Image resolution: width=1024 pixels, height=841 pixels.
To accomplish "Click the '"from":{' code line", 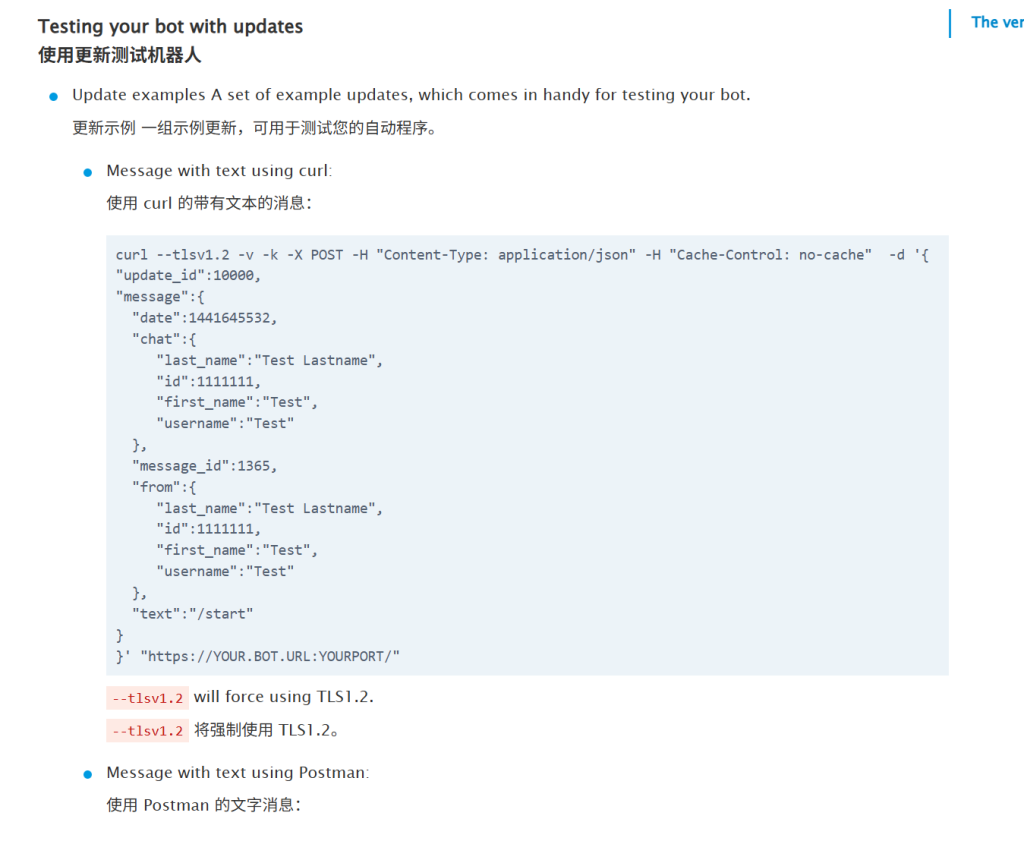I will coord(164,487).
